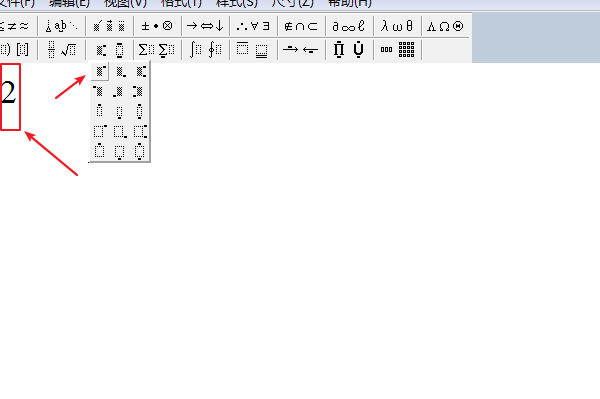Open the set theory symbols ∉∩⊂ palette
This screenshot has width=600, height=399.
point(301,26)
